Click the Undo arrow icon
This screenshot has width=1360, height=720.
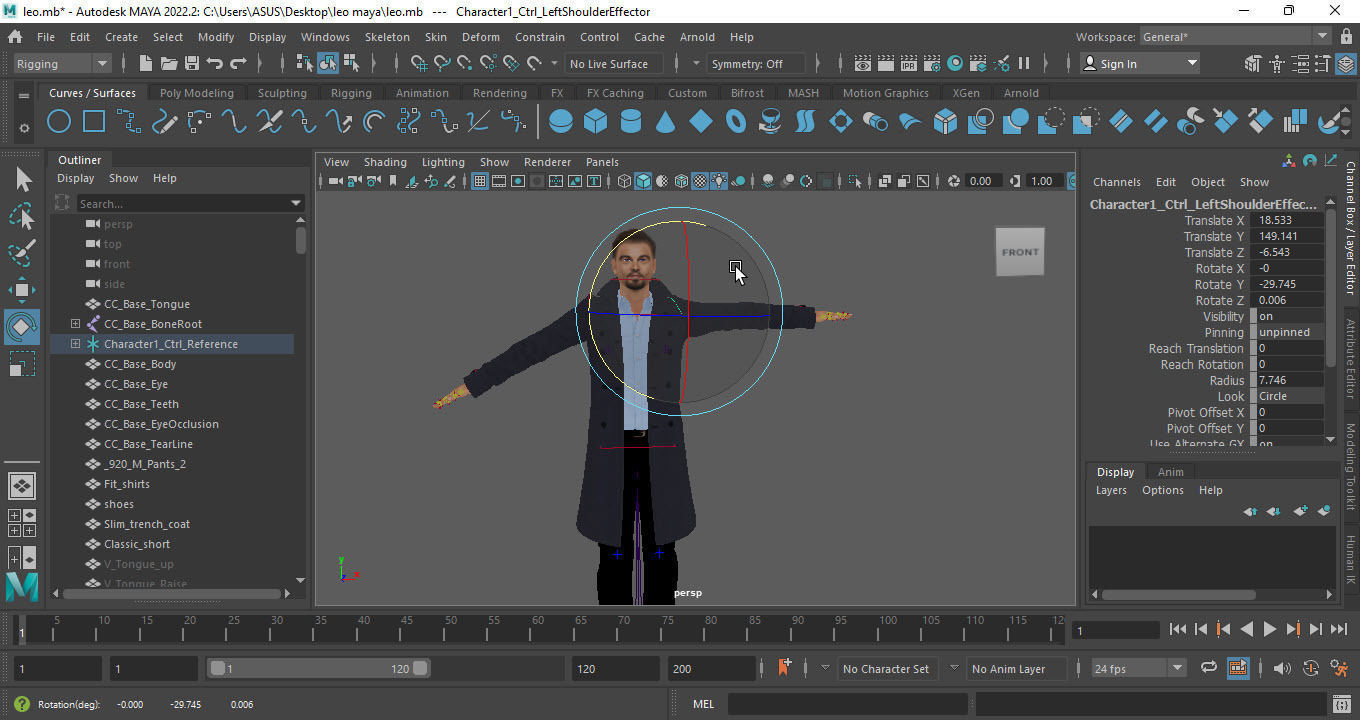(214, 64)
